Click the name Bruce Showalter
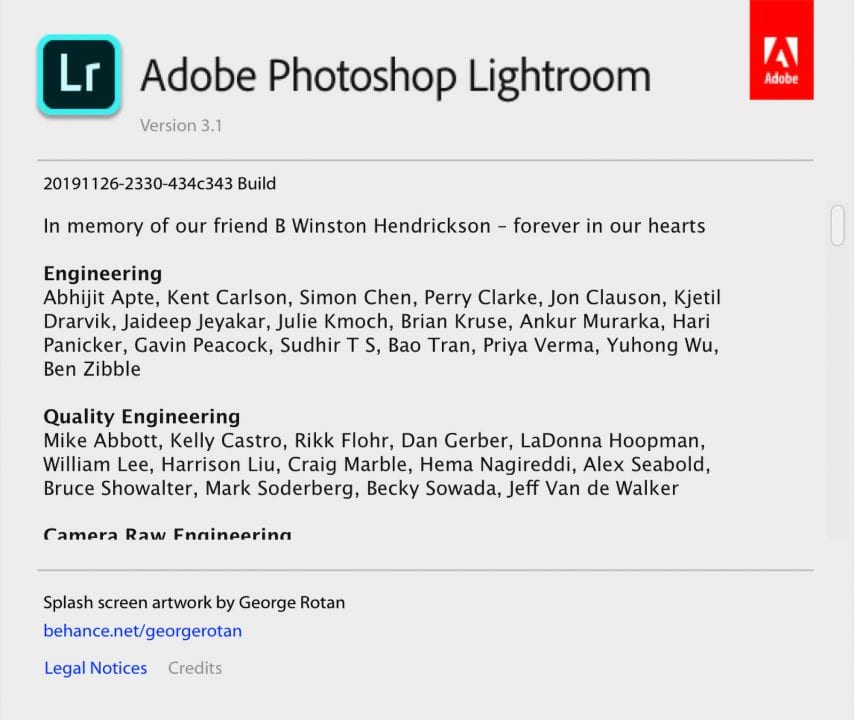This screenshot has height=720, width=854. (118, 489)
